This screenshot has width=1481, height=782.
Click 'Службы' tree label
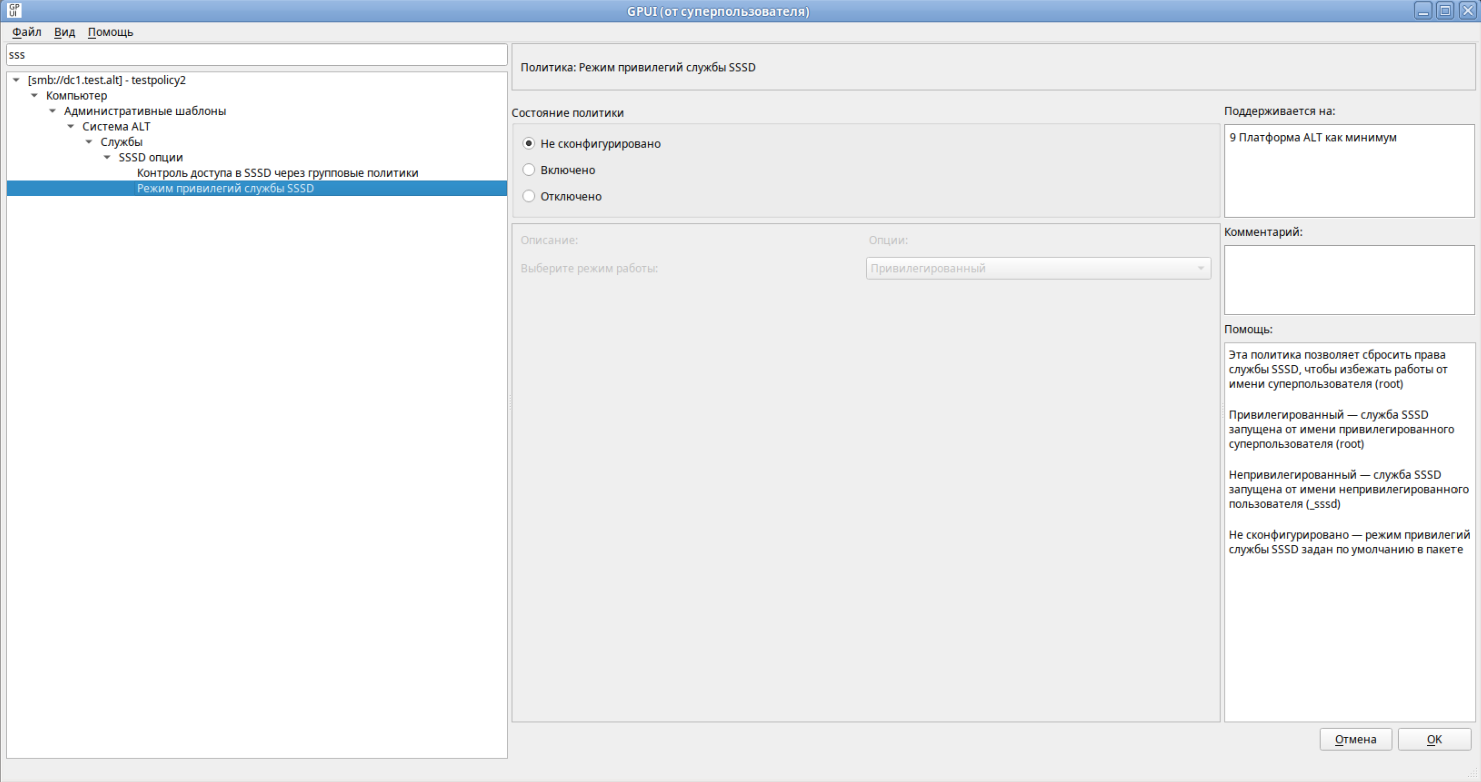click(x=121, y=142)
